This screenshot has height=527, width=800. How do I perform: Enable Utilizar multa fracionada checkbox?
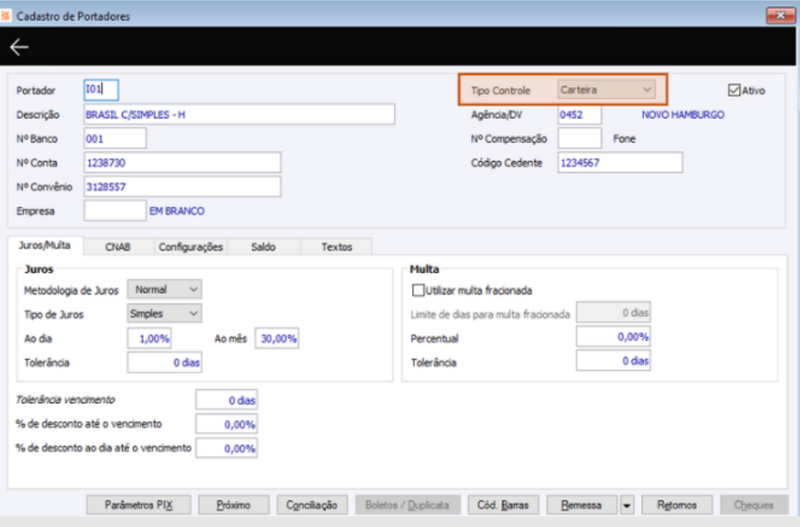418,290
